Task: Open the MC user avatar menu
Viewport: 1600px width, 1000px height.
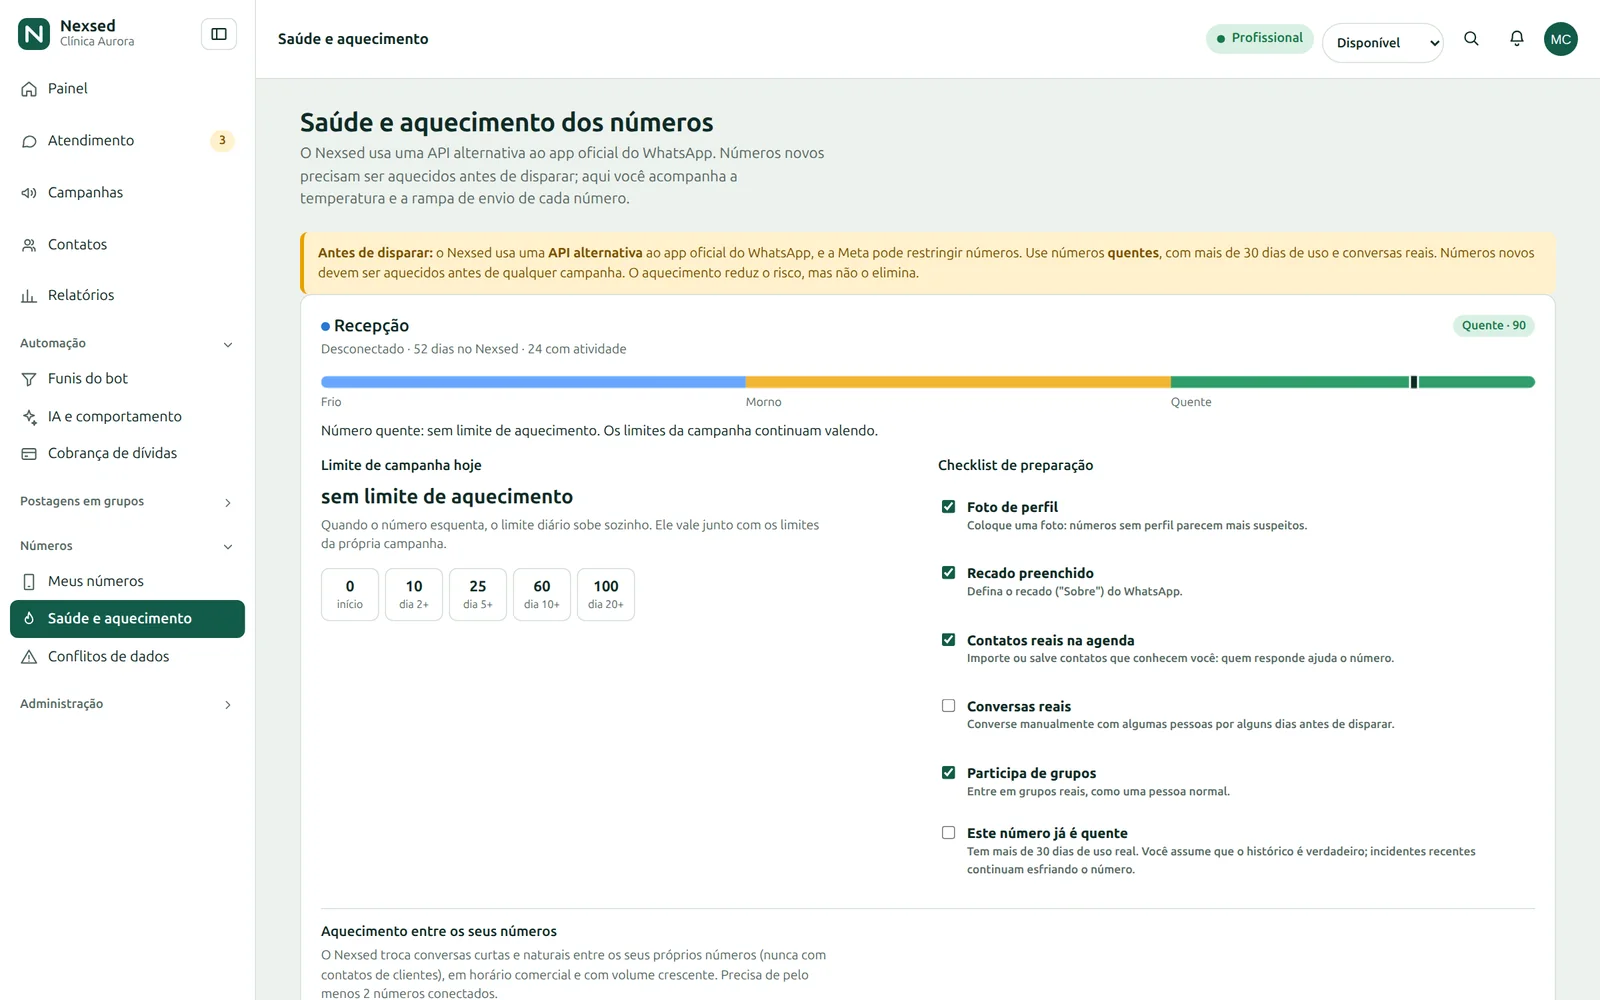Action: tap(1560, 39)
